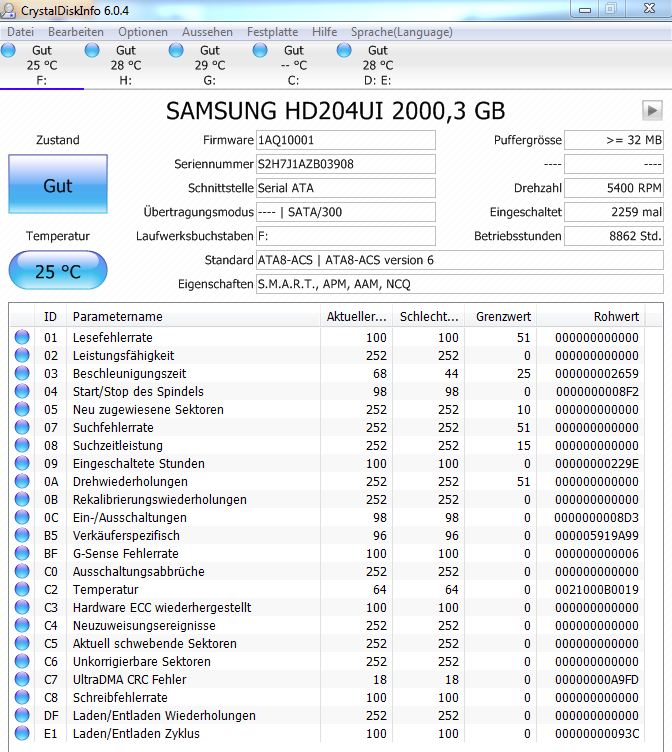Click the Übertragungsmodus field SATA/300
672x752 pixels.
[x=346, y=212]
